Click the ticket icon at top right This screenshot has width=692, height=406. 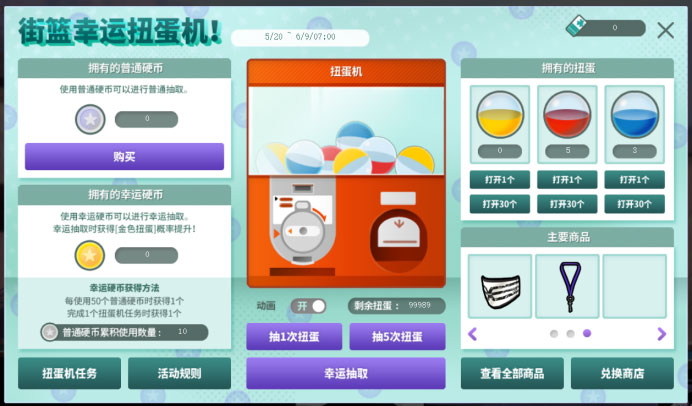point(576,26)
